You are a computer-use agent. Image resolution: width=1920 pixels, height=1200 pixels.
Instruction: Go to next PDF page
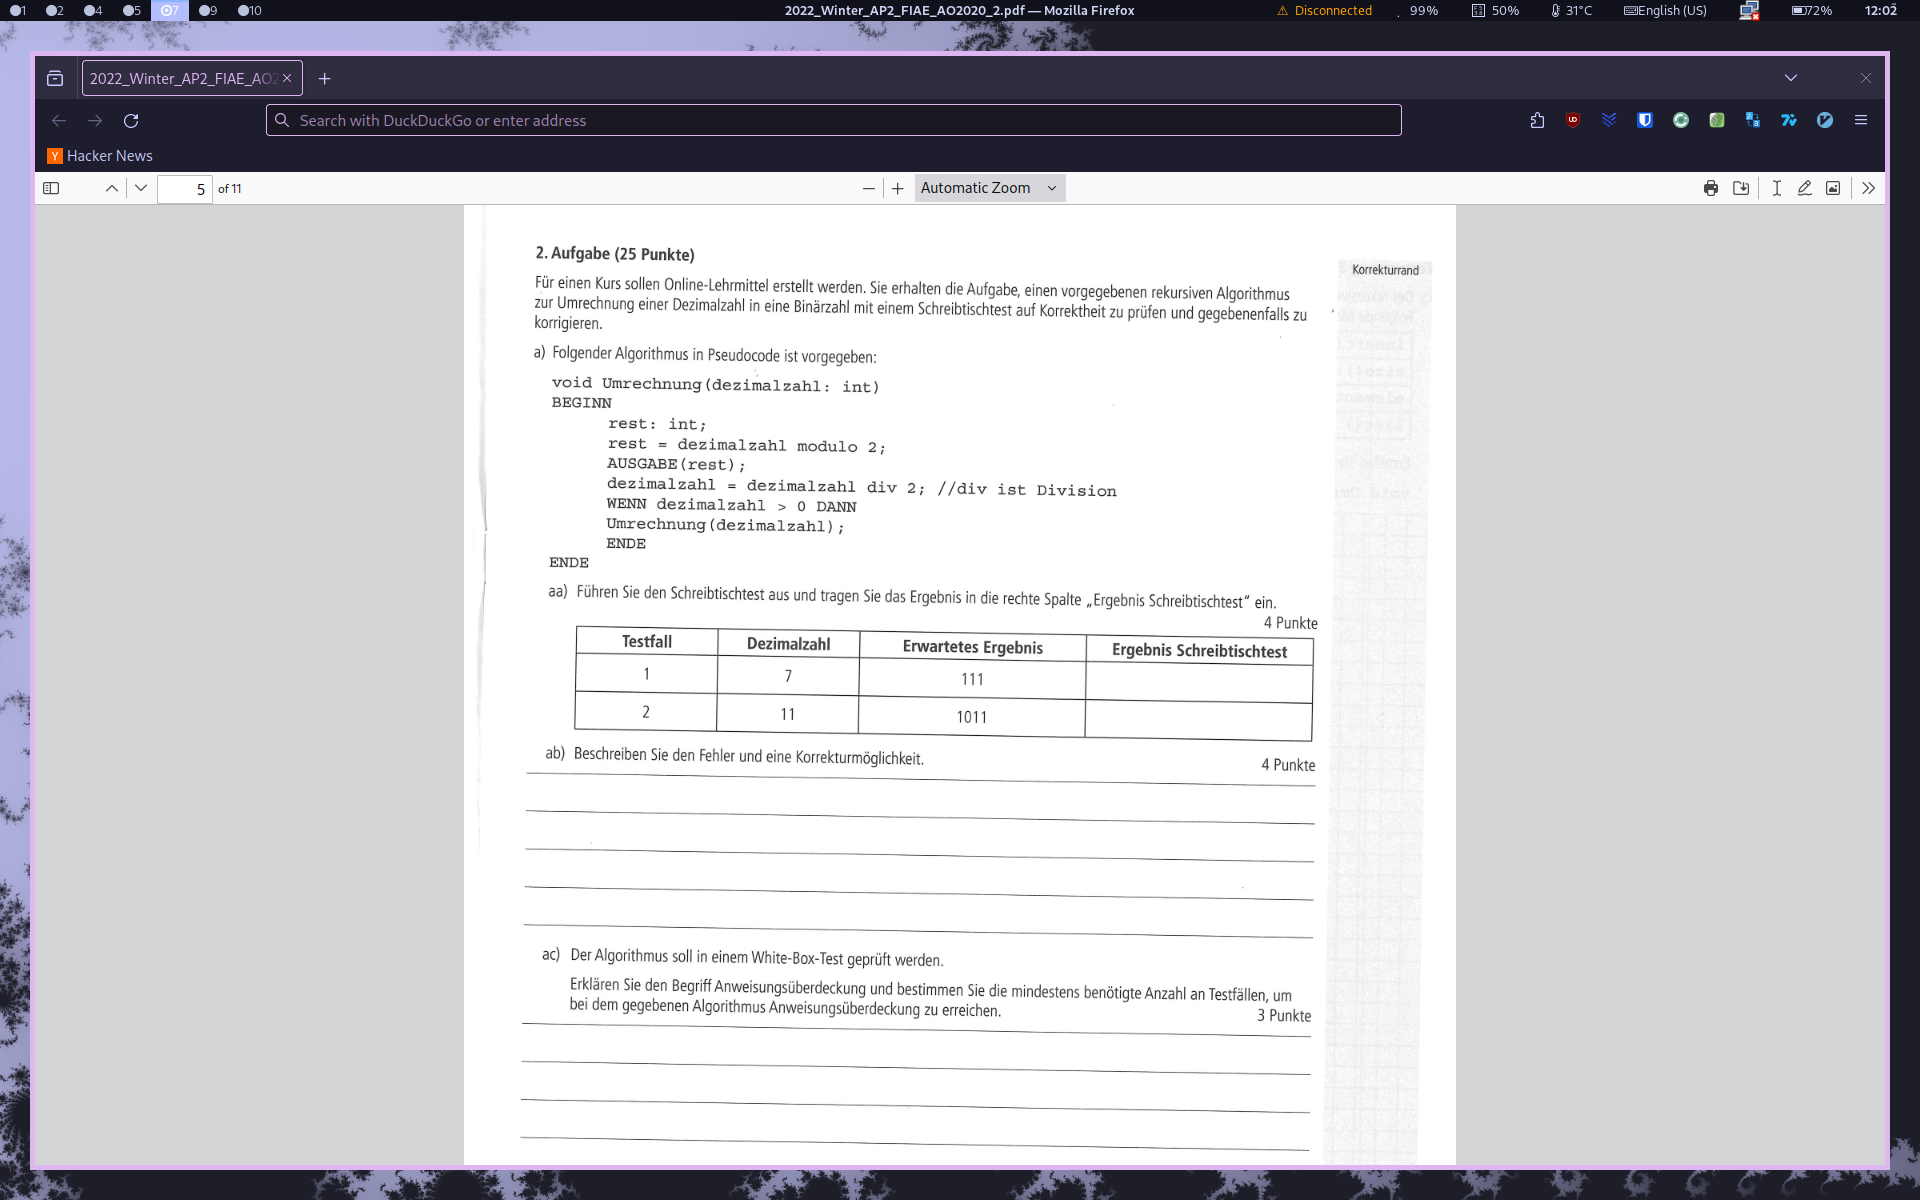141,188
